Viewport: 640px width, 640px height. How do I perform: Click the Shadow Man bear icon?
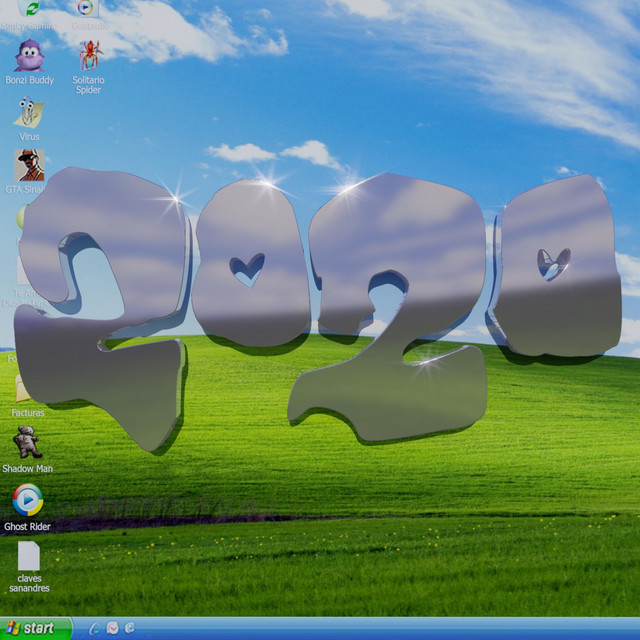[x=27, y=443]
